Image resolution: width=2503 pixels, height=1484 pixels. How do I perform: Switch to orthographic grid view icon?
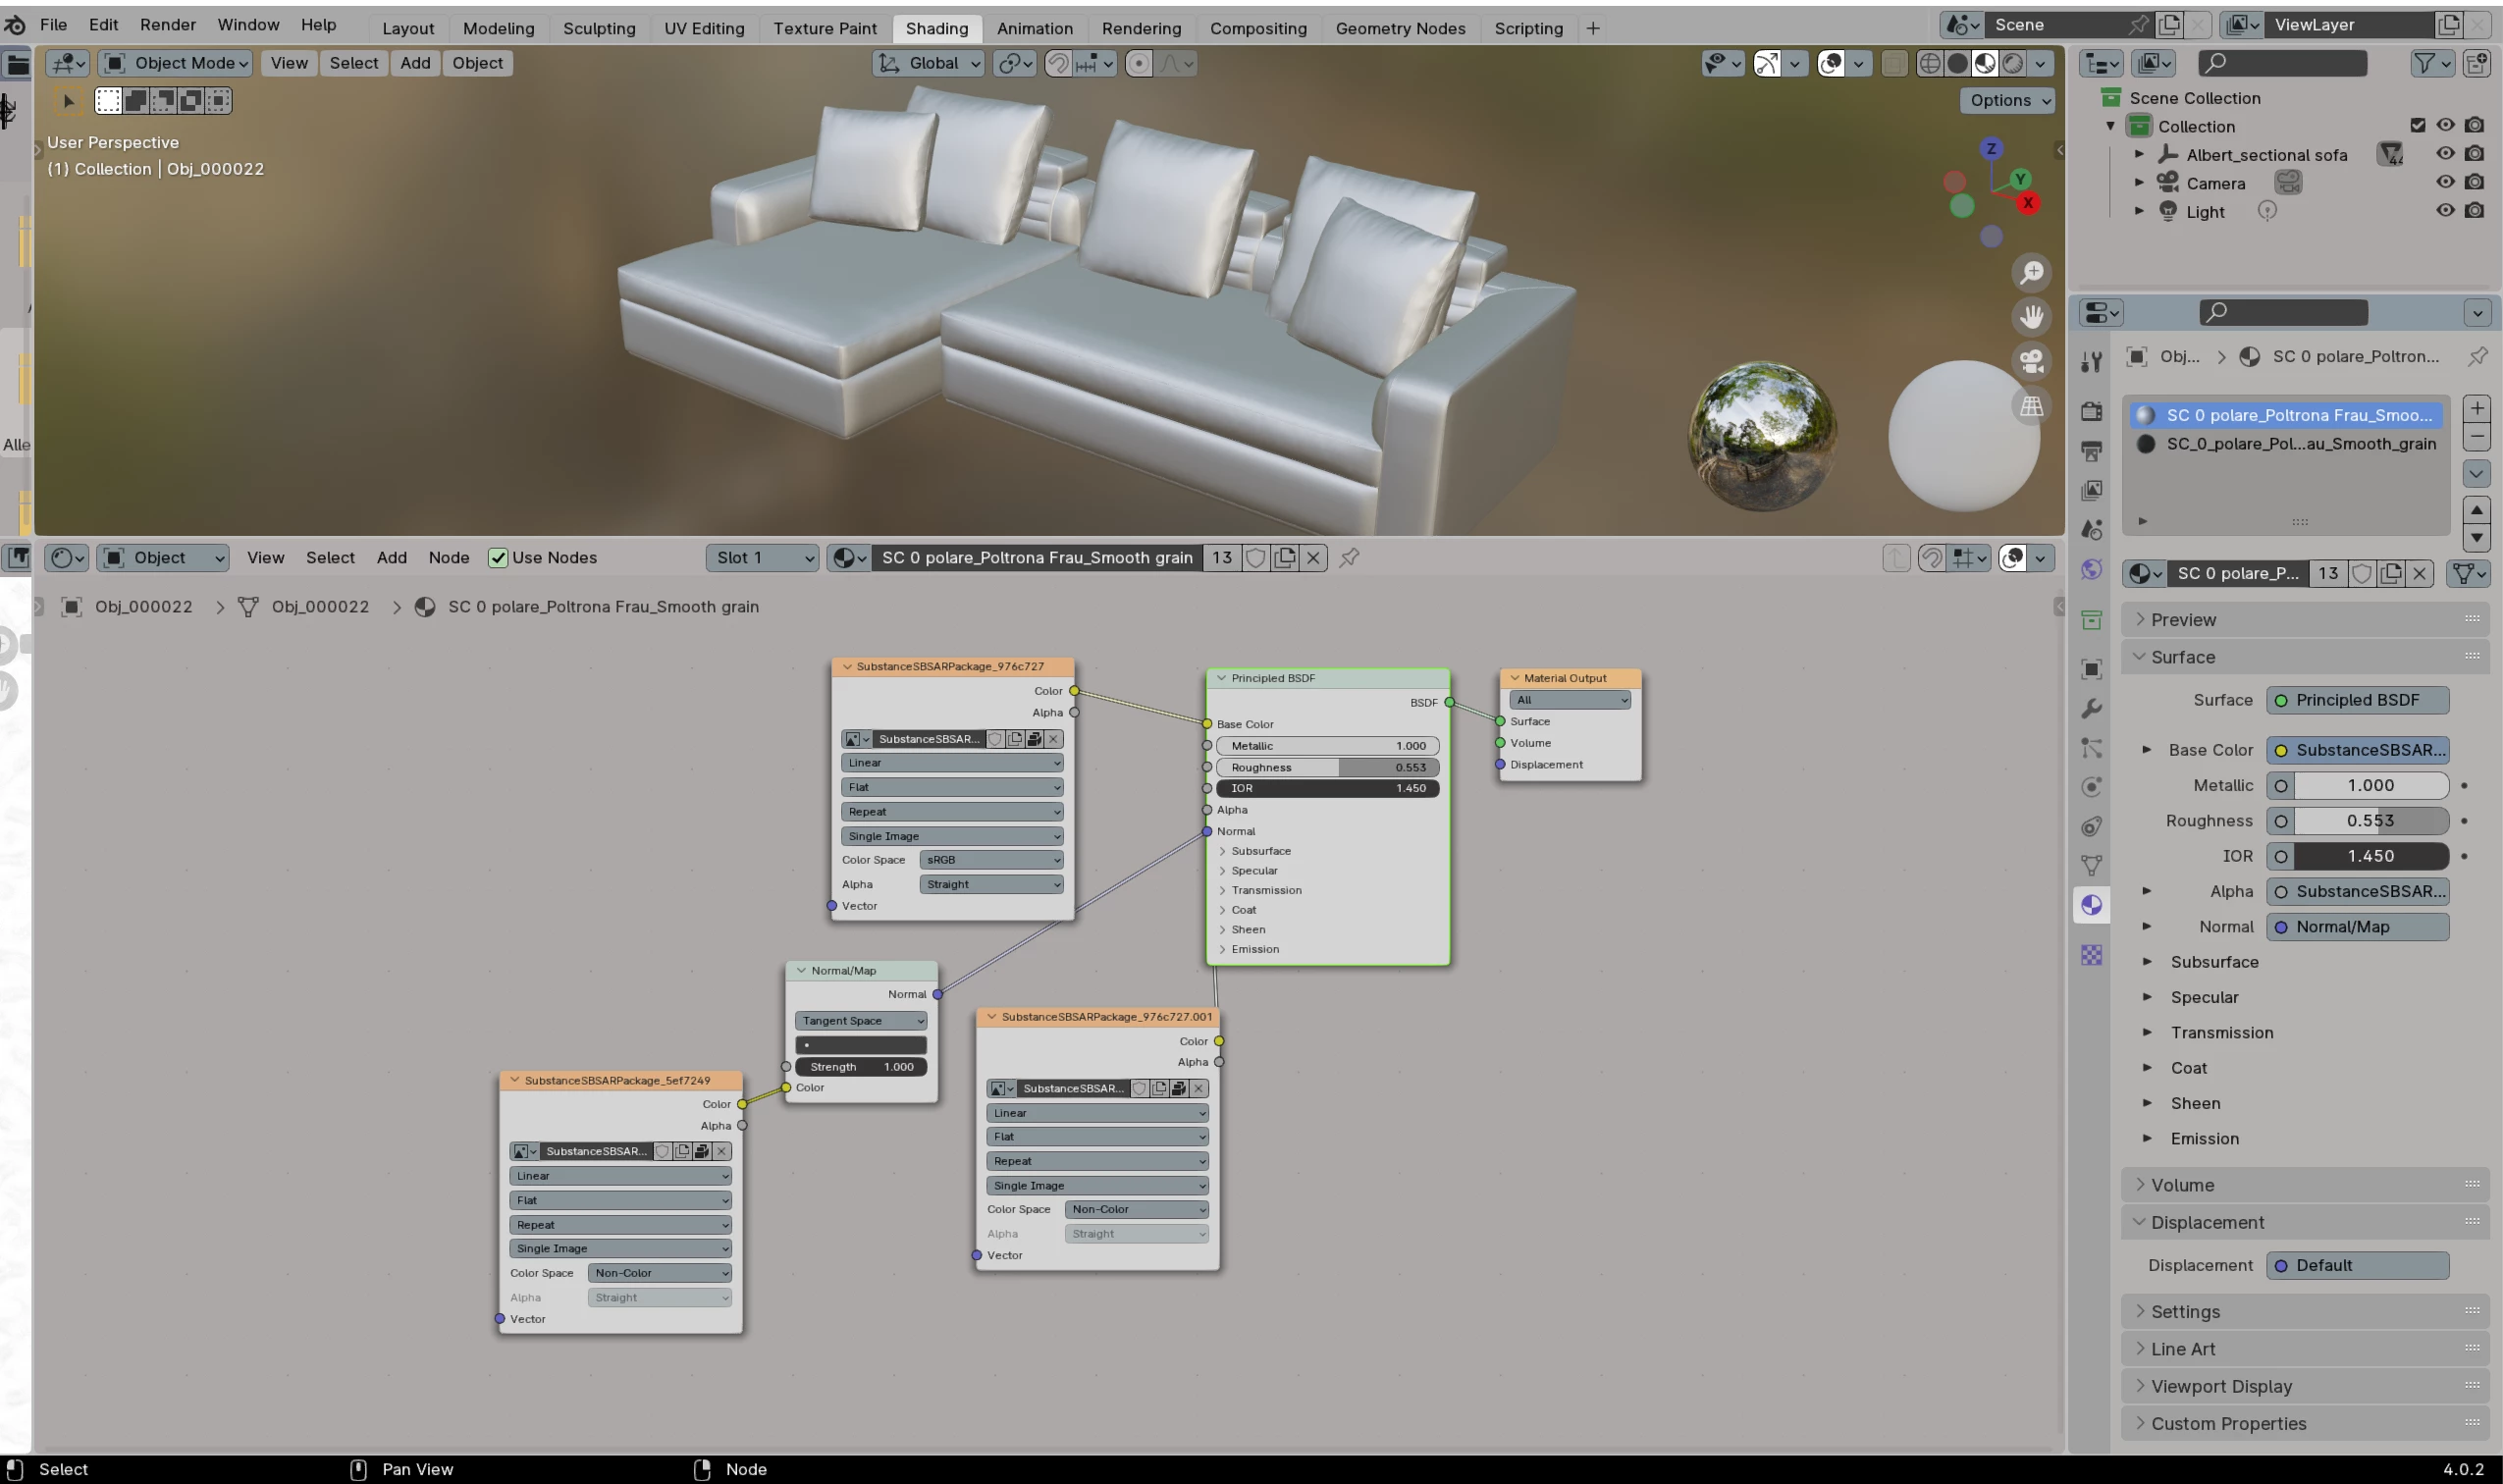2031,406
